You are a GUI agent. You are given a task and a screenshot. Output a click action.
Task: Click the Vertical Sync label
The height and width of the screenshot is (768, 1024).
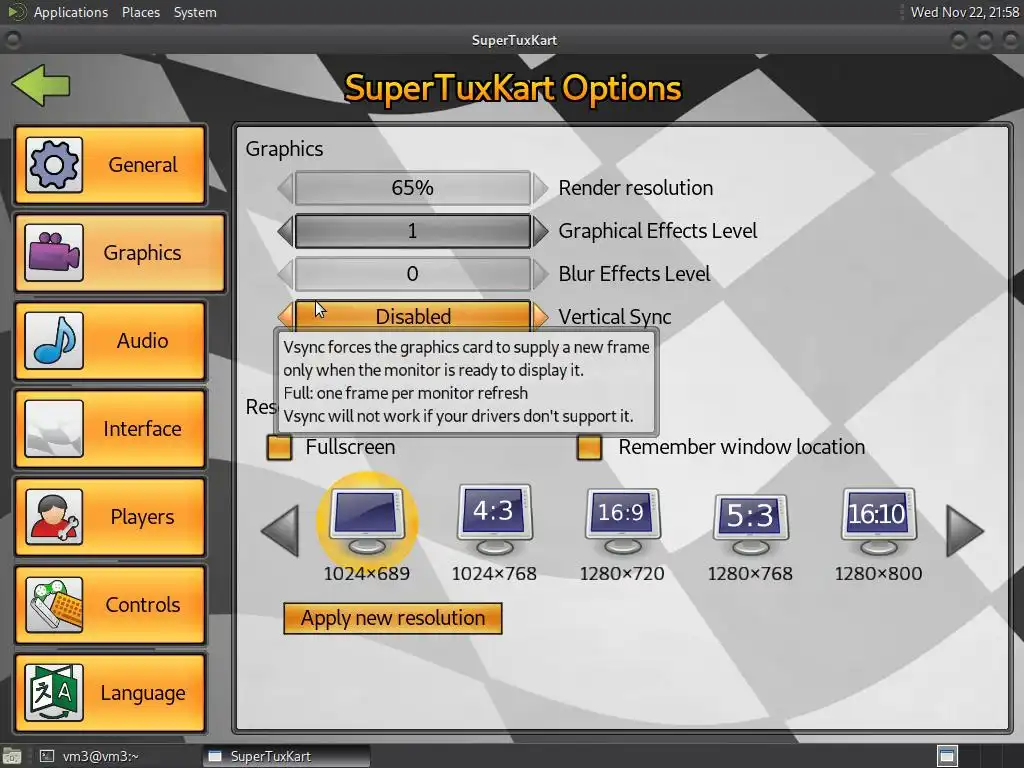(615, 317)
